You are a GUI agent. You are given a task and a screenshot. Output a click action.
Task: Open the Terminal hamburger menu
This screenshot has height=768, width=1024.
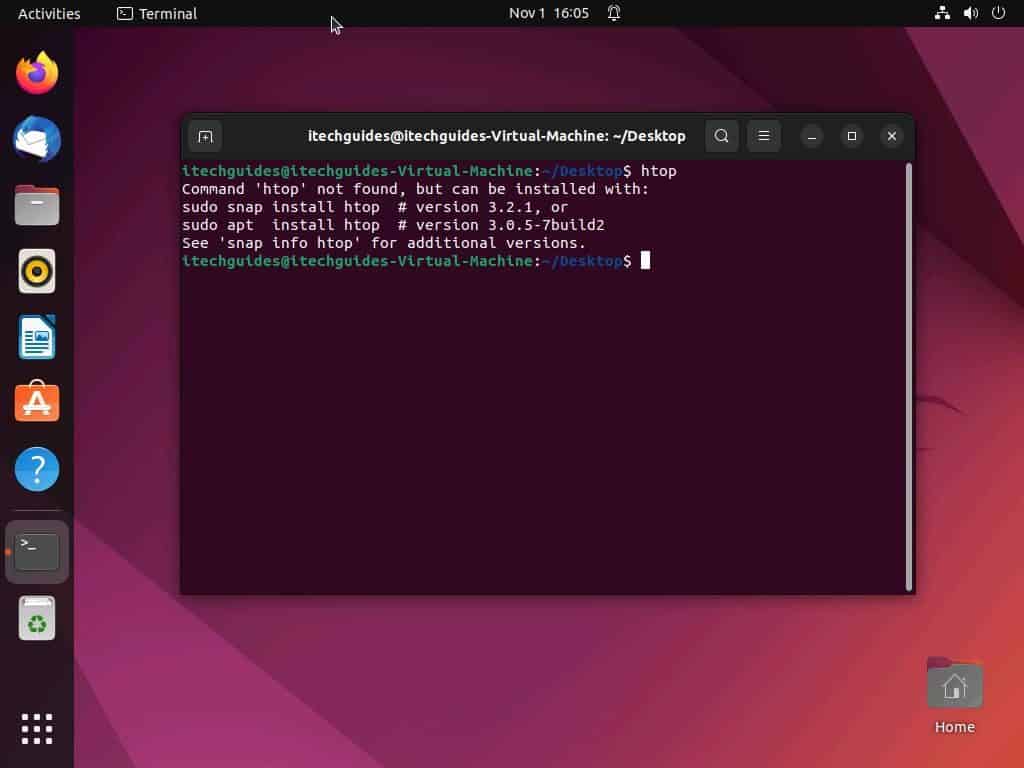[x=763, y=136]
